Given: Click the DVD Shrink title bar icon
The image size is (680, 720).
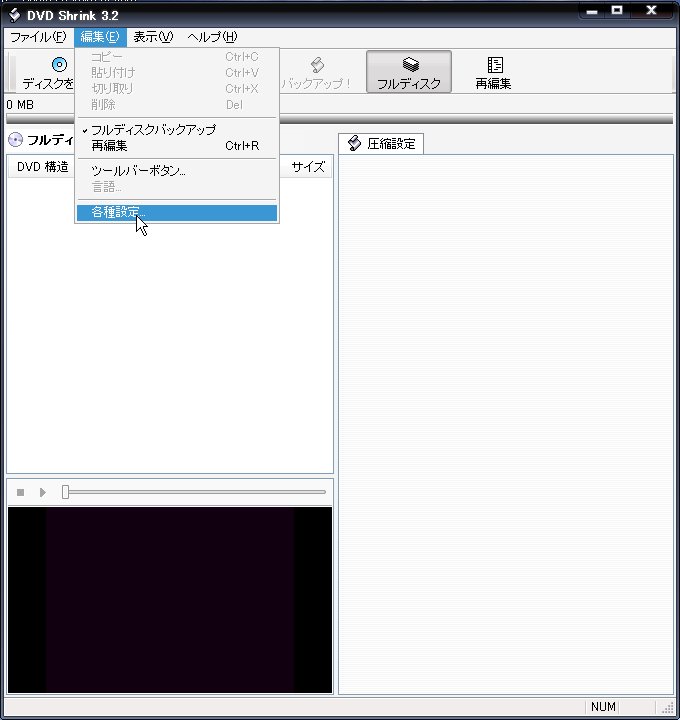Looking at the screenshot, I should (15, 15).
